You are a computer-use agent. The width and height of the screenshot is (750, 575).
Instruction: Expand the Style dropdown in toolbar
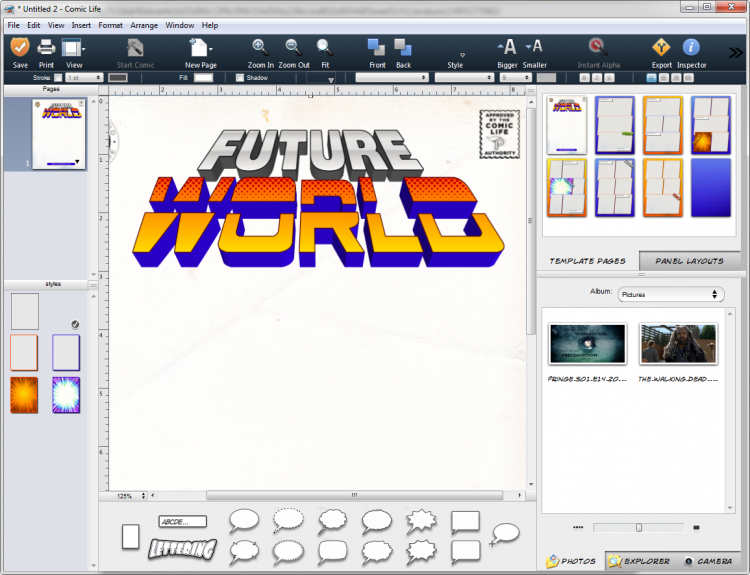point(461,54)
